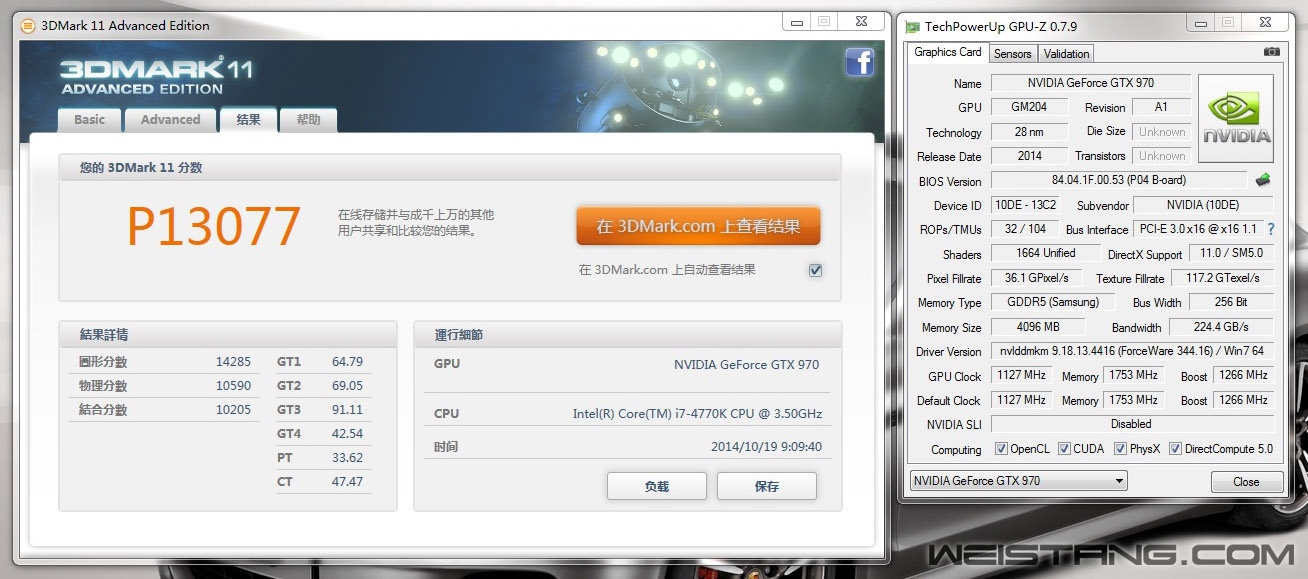This screenshot has height=579, width=1308.
Task: Click the GPU-Z Close button
Action: coord(1246,481)
